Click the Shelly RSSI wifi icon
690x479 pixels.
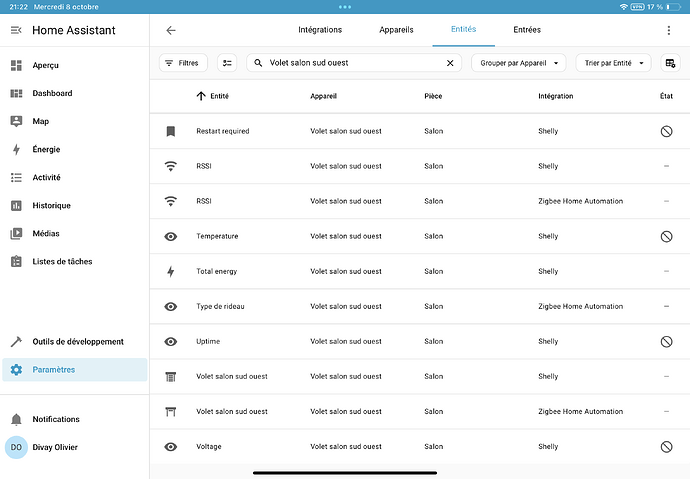[171, 166]
